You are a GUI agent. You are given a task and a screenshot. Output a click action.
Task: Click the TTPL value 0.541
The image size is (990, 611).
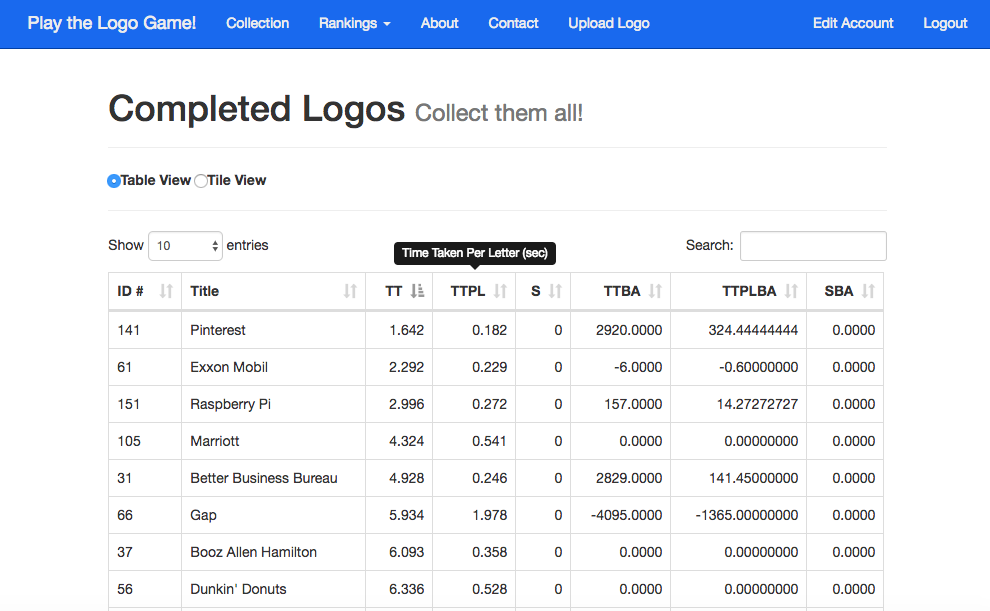click(489, 441)
